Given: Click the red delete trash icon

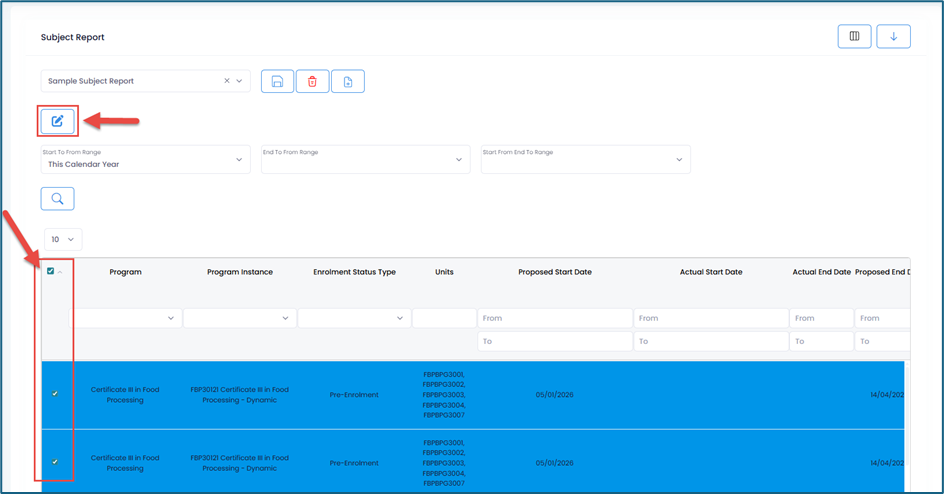Looking at the screenshot, I should tap(312, 81).
